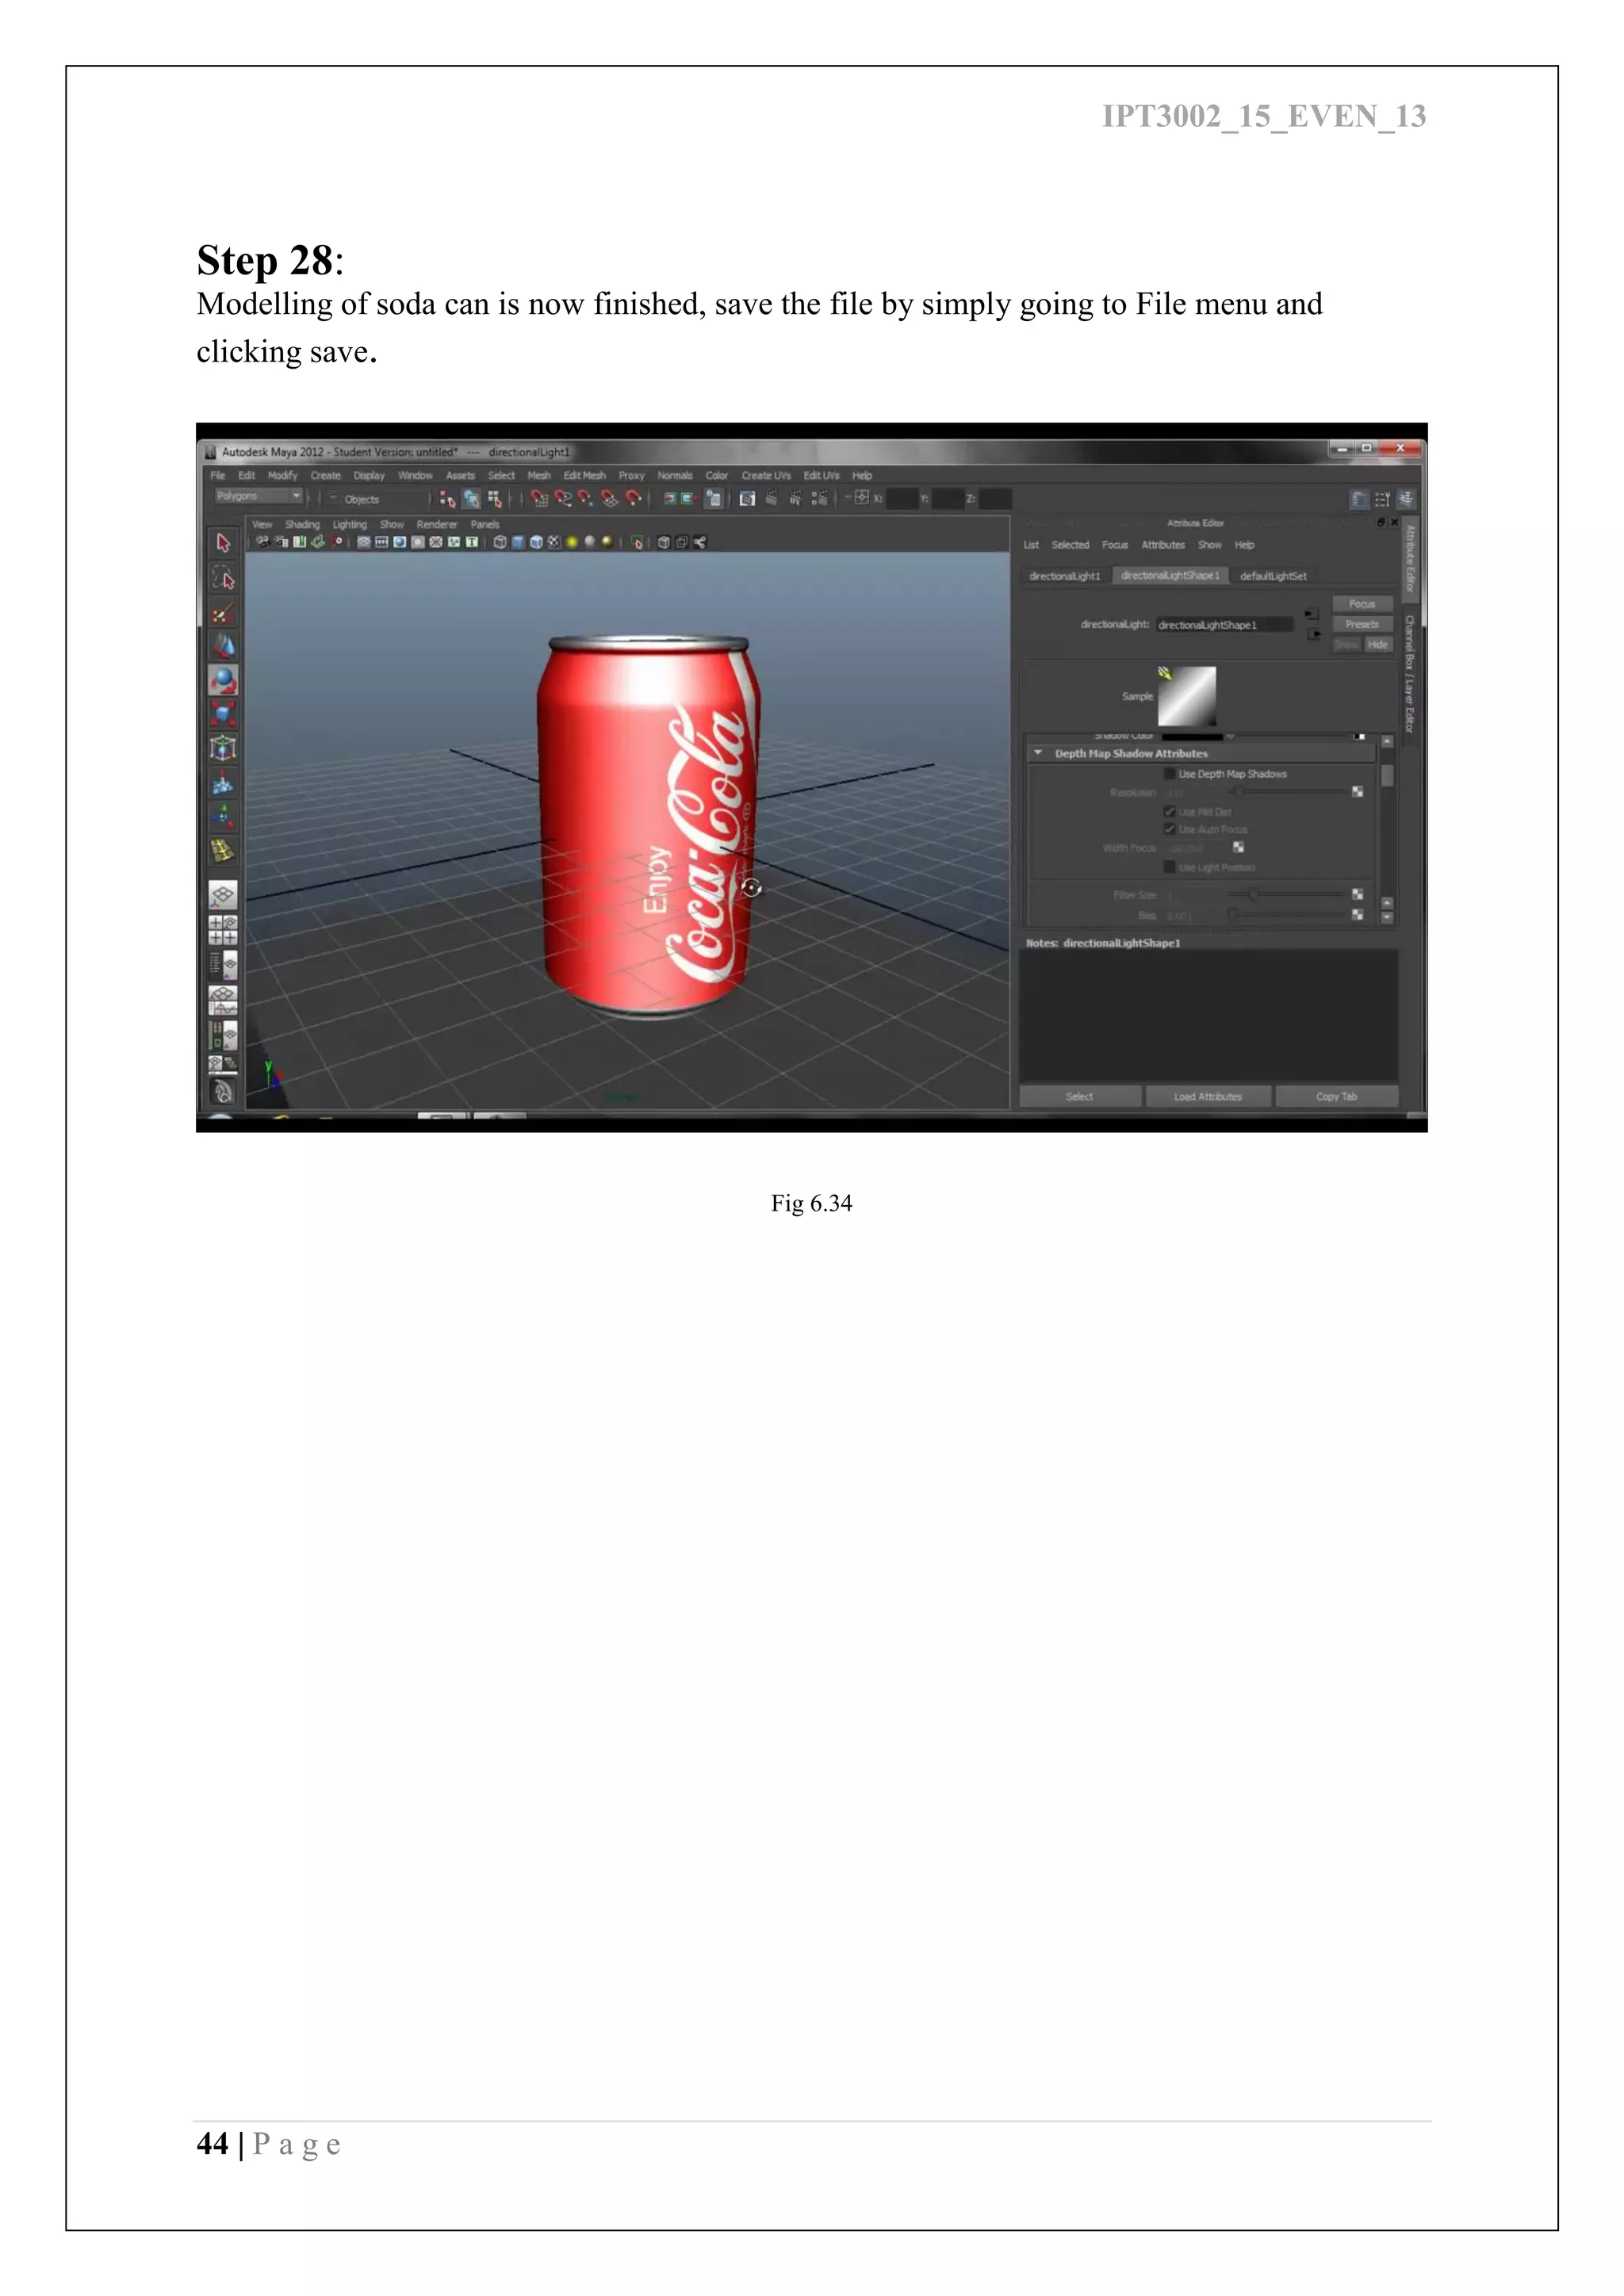Select the directionalLightShape1 tab
The image size is (1624, 2296).
coord(1170,576)
